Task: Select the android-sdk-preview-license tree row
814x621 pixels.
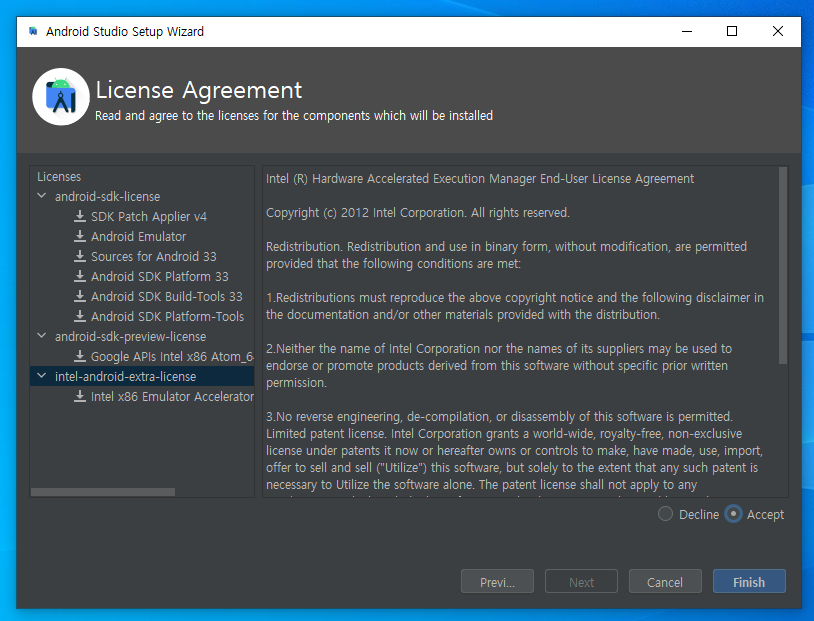Action: [142, 336]
